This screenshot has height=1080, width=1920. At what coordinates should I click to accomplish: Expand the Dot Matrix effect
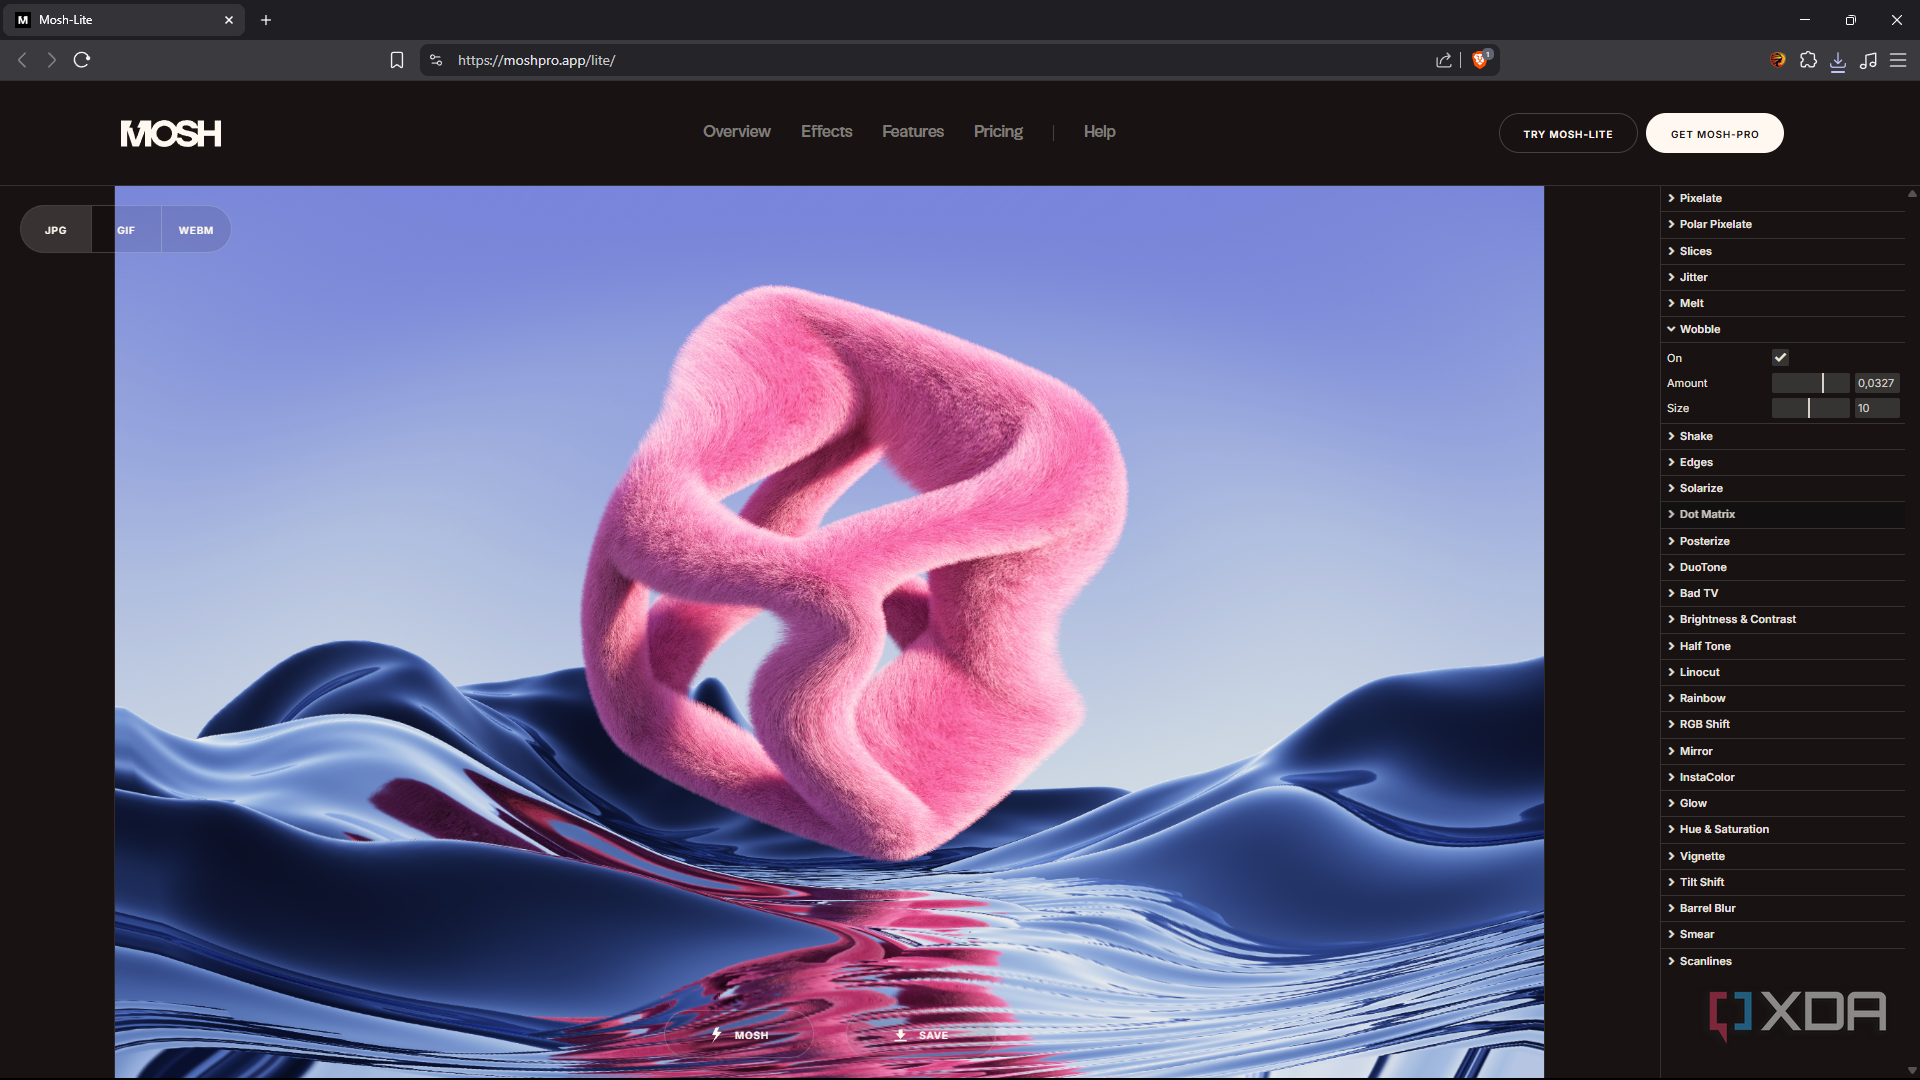coord(1782,514)
